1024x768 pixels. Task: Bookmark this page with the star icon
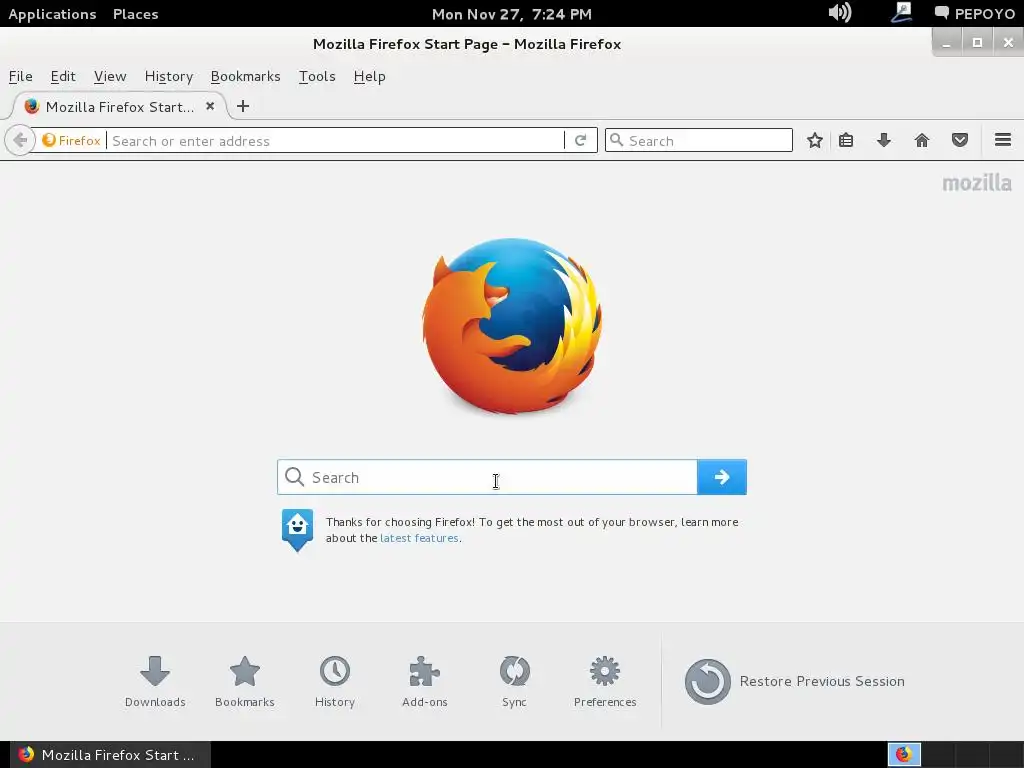[814, 140]
